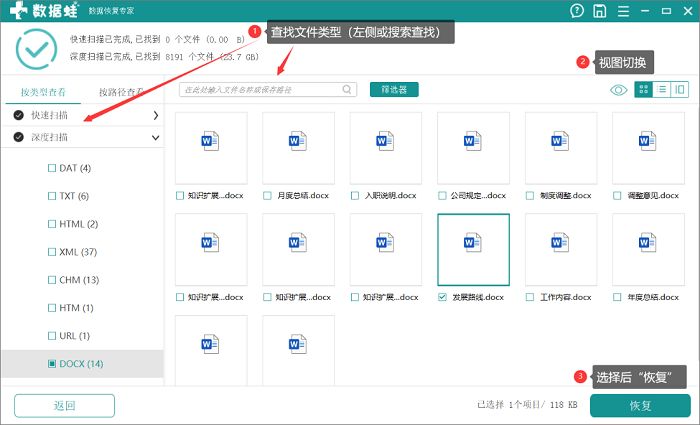Switch to list view
Image resolution: width=700 pixels, height=425 pixels.
(x=662, y=89)
